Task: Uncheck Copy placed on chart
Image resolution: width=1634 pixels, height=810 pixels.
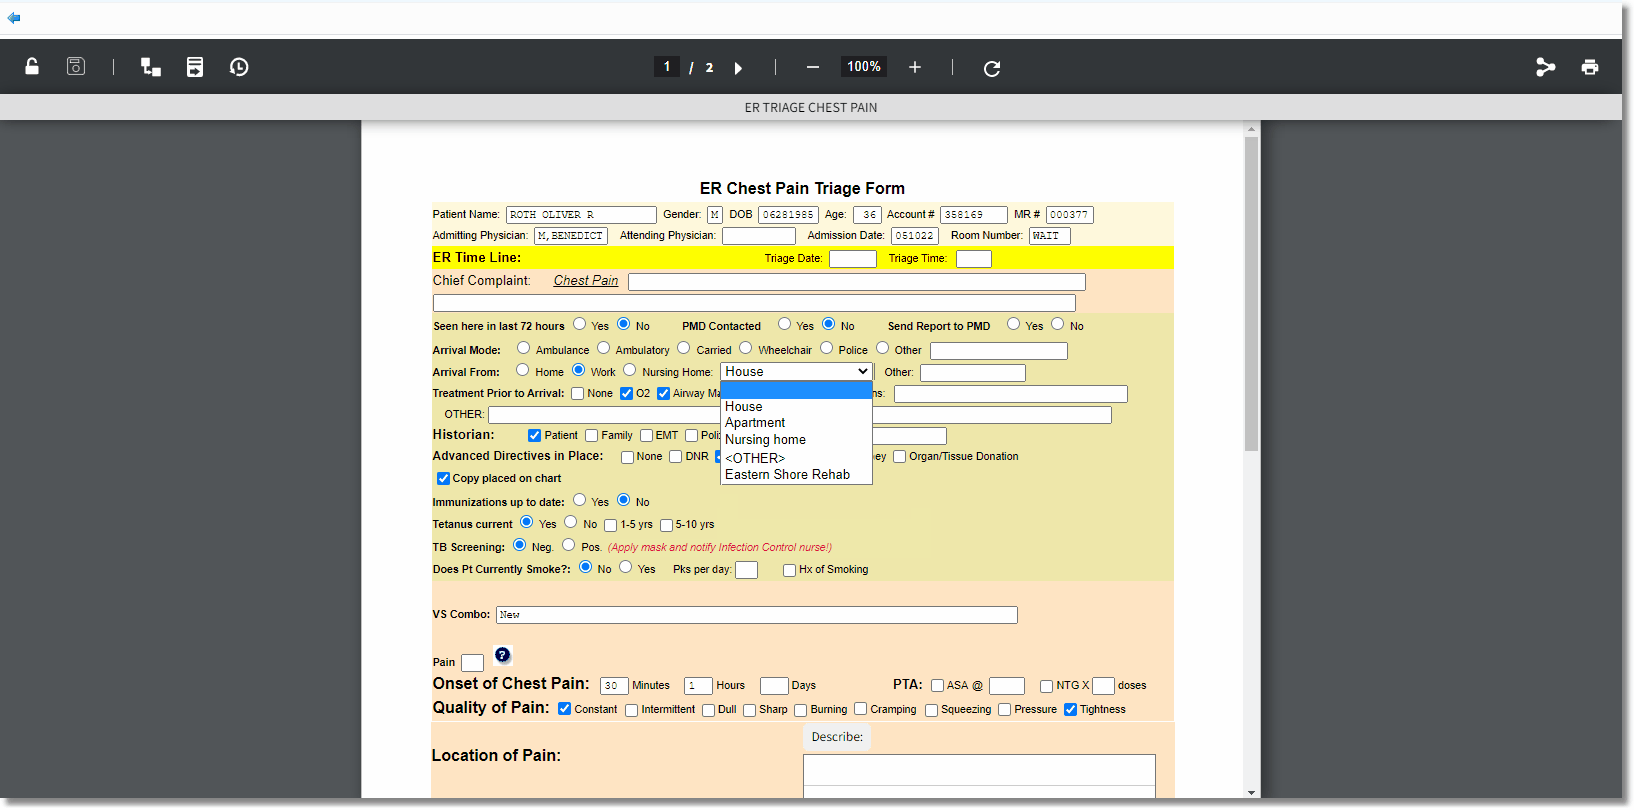Action: (444, 479)
